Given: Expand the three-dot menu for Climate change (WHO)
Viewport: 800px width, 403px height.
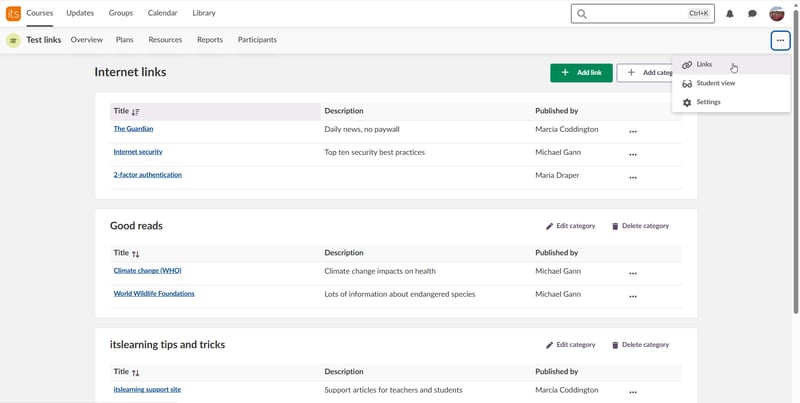Looking at the screenshot, I should [x=633, y=273].
